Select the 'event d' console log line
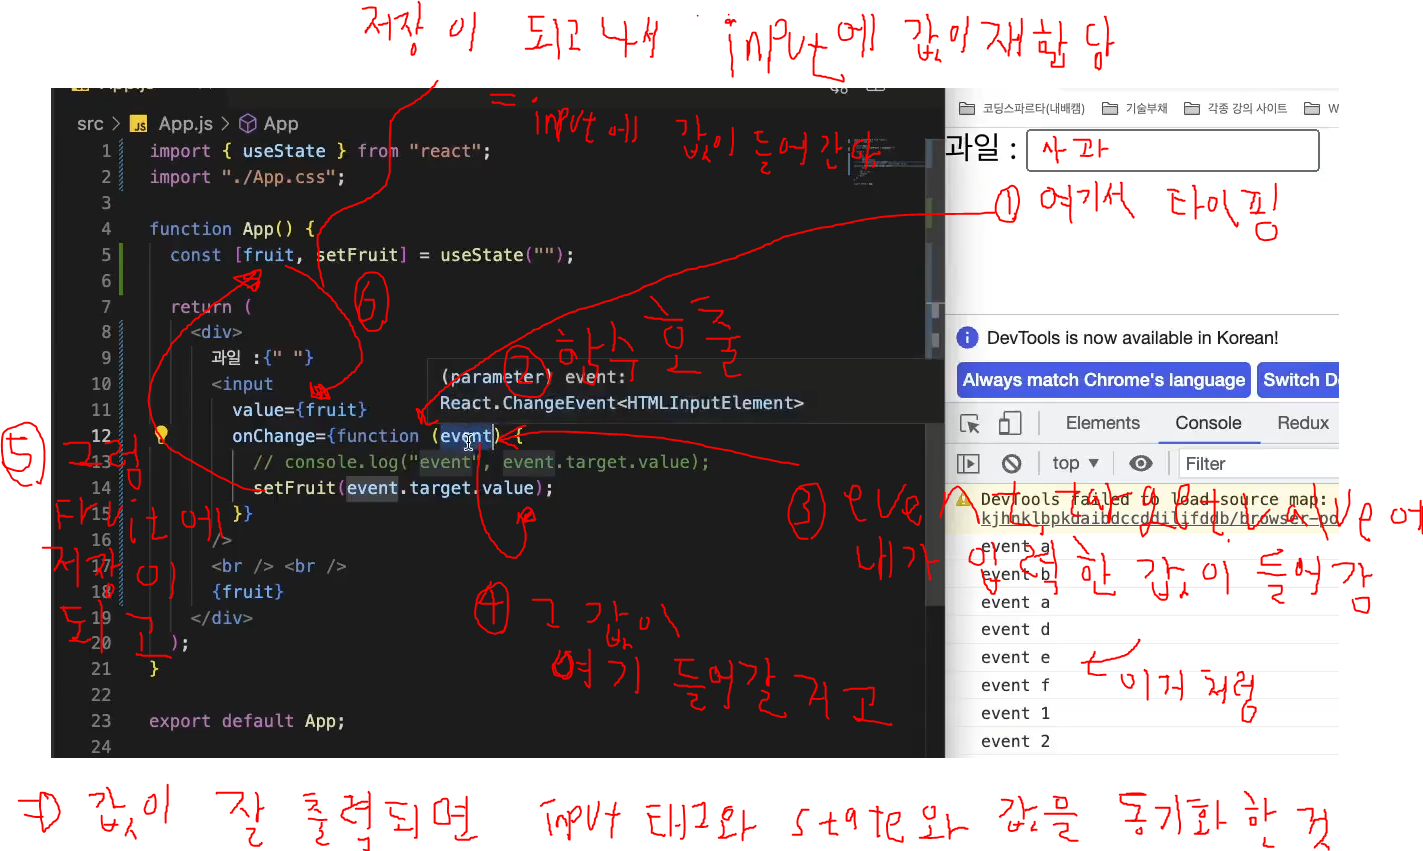Image resolution: width=1423 pixels, height=851 pixels. [x=1015, y=629]
